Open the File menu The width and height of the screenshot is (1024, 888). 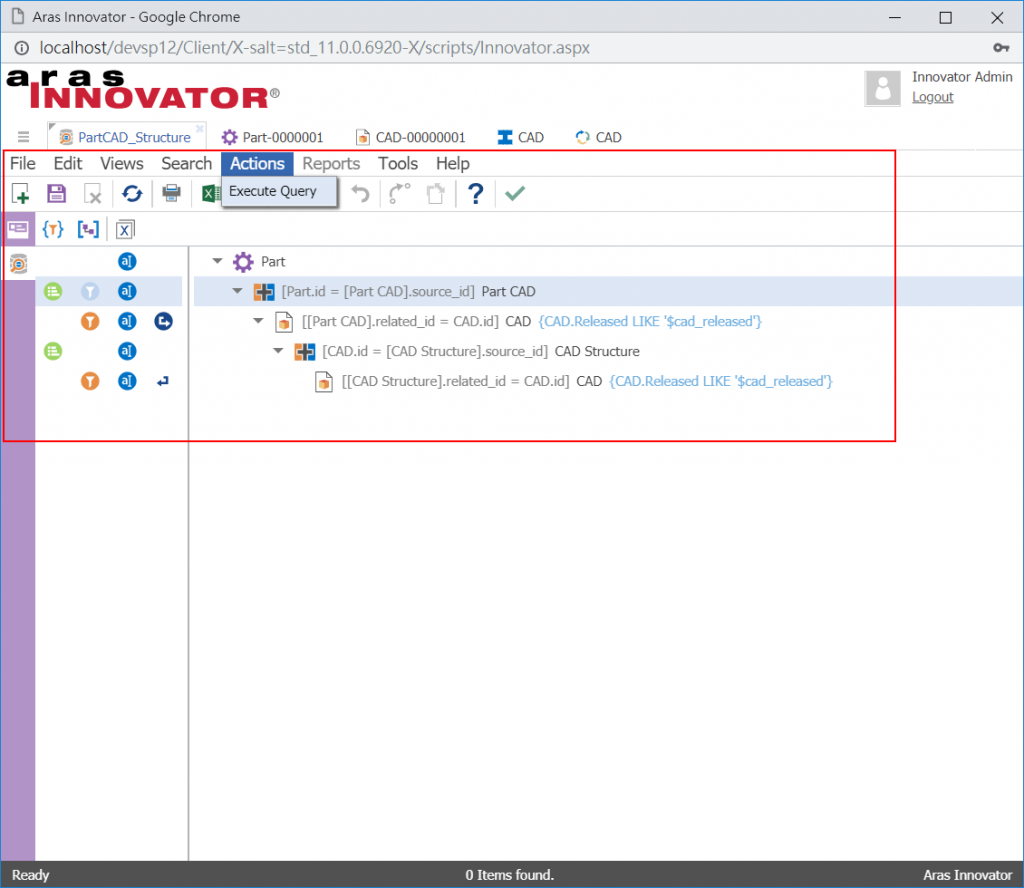(23, 163)
